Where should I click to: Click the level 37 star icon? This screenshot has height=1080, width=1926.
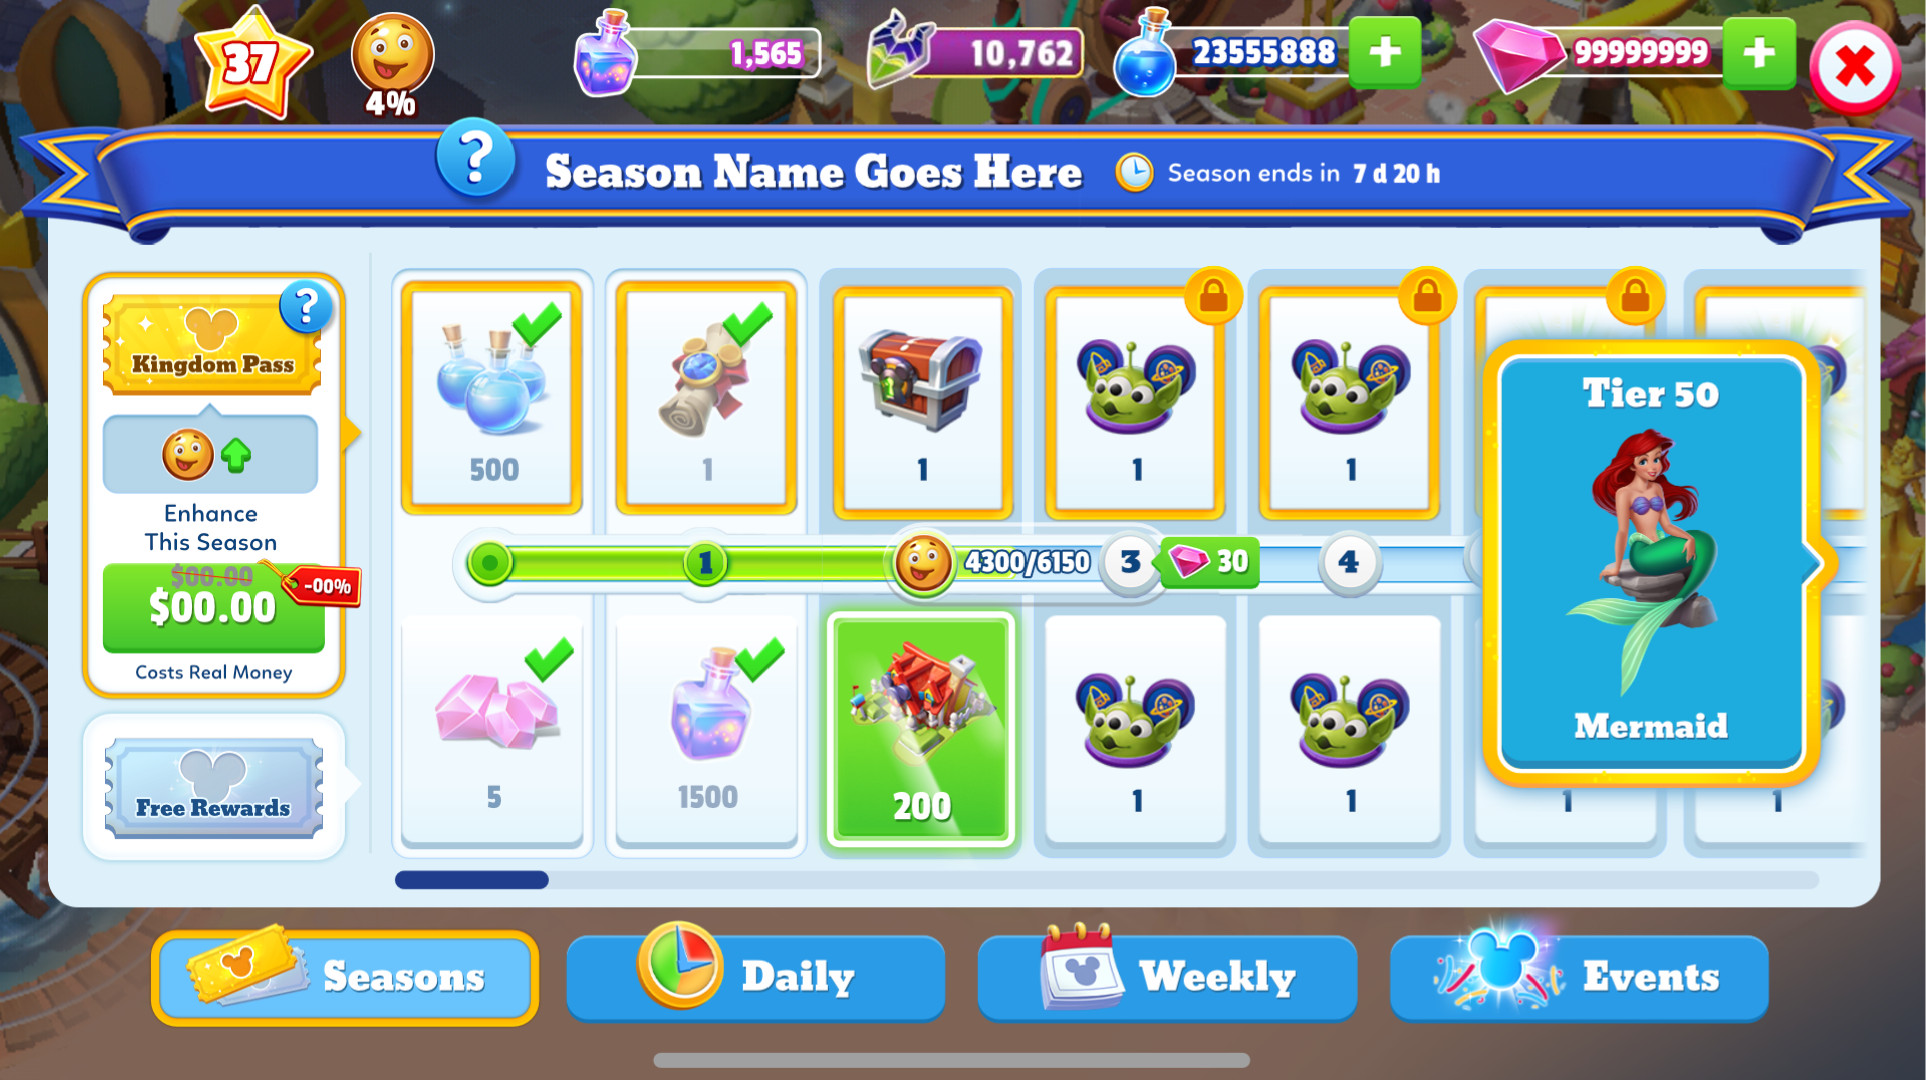click(x=252, y=63)
